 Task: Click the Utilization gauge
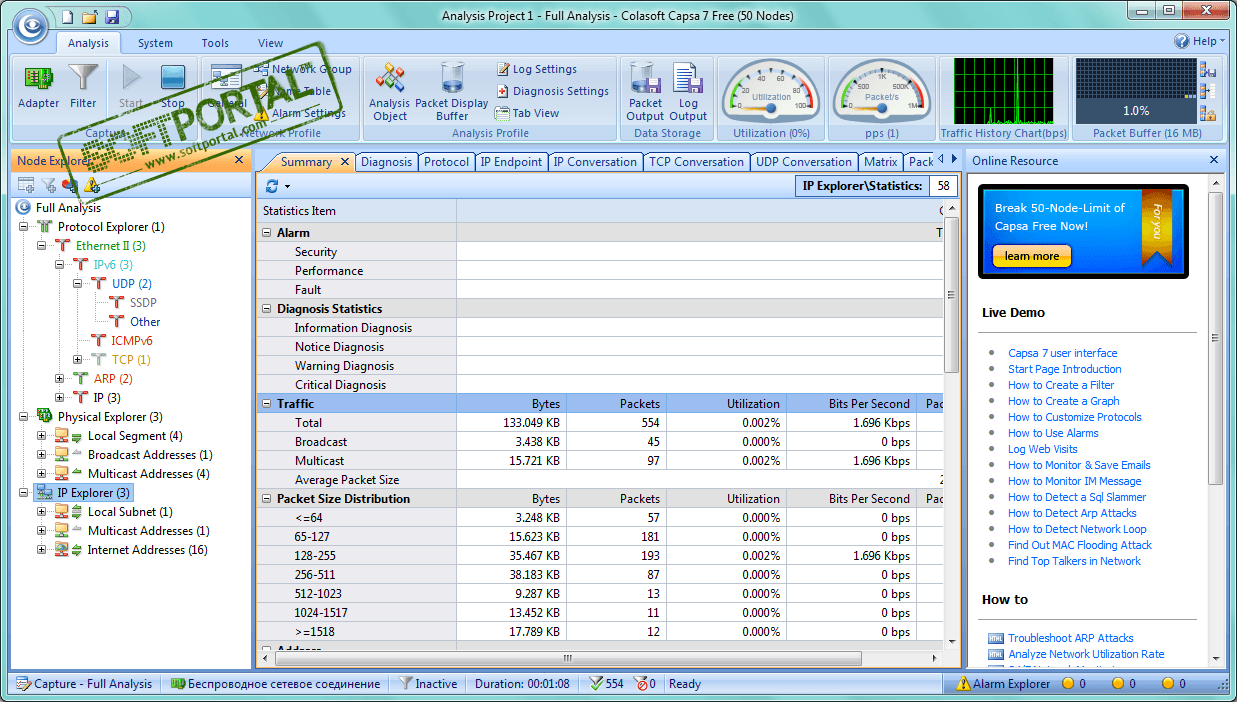click(771, 90)
